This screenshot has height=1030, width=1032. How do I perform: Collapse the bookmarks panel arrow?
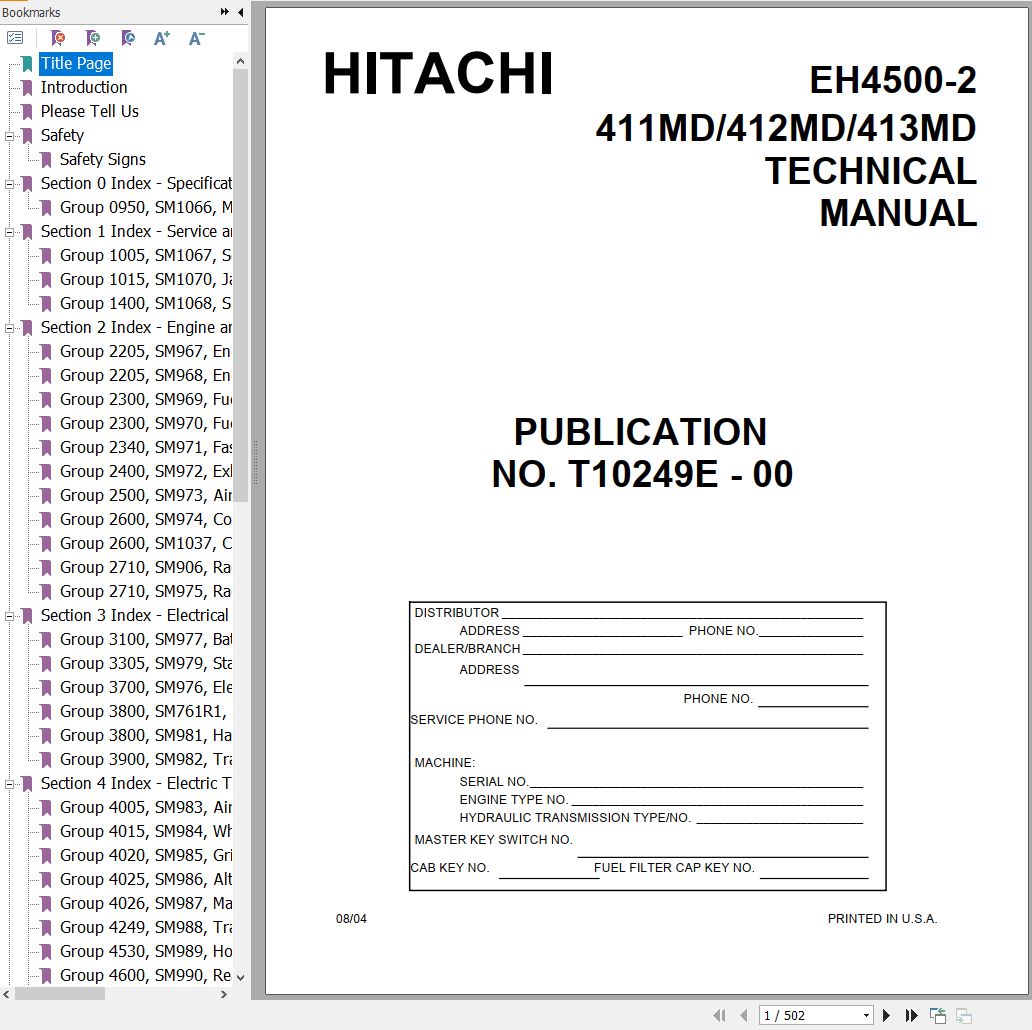click(240, 12)
